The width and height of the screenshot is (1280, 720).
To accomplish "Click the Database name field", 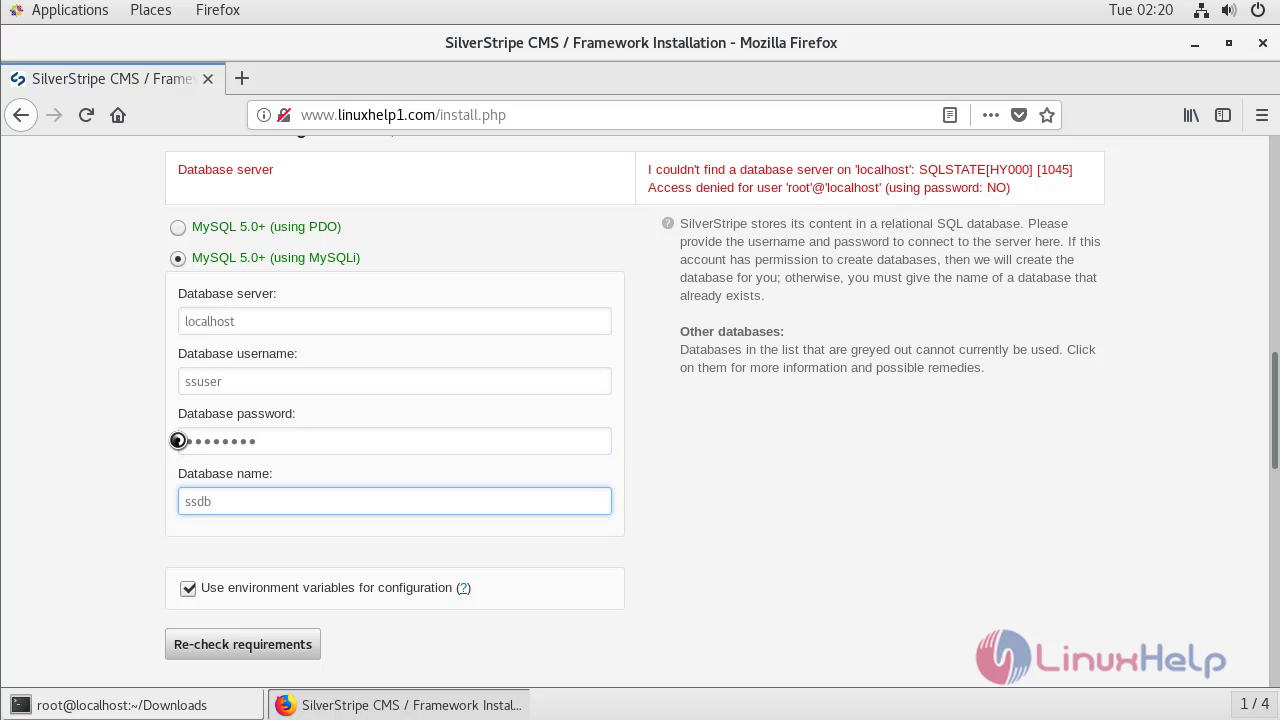I will (x=394, y=501).
